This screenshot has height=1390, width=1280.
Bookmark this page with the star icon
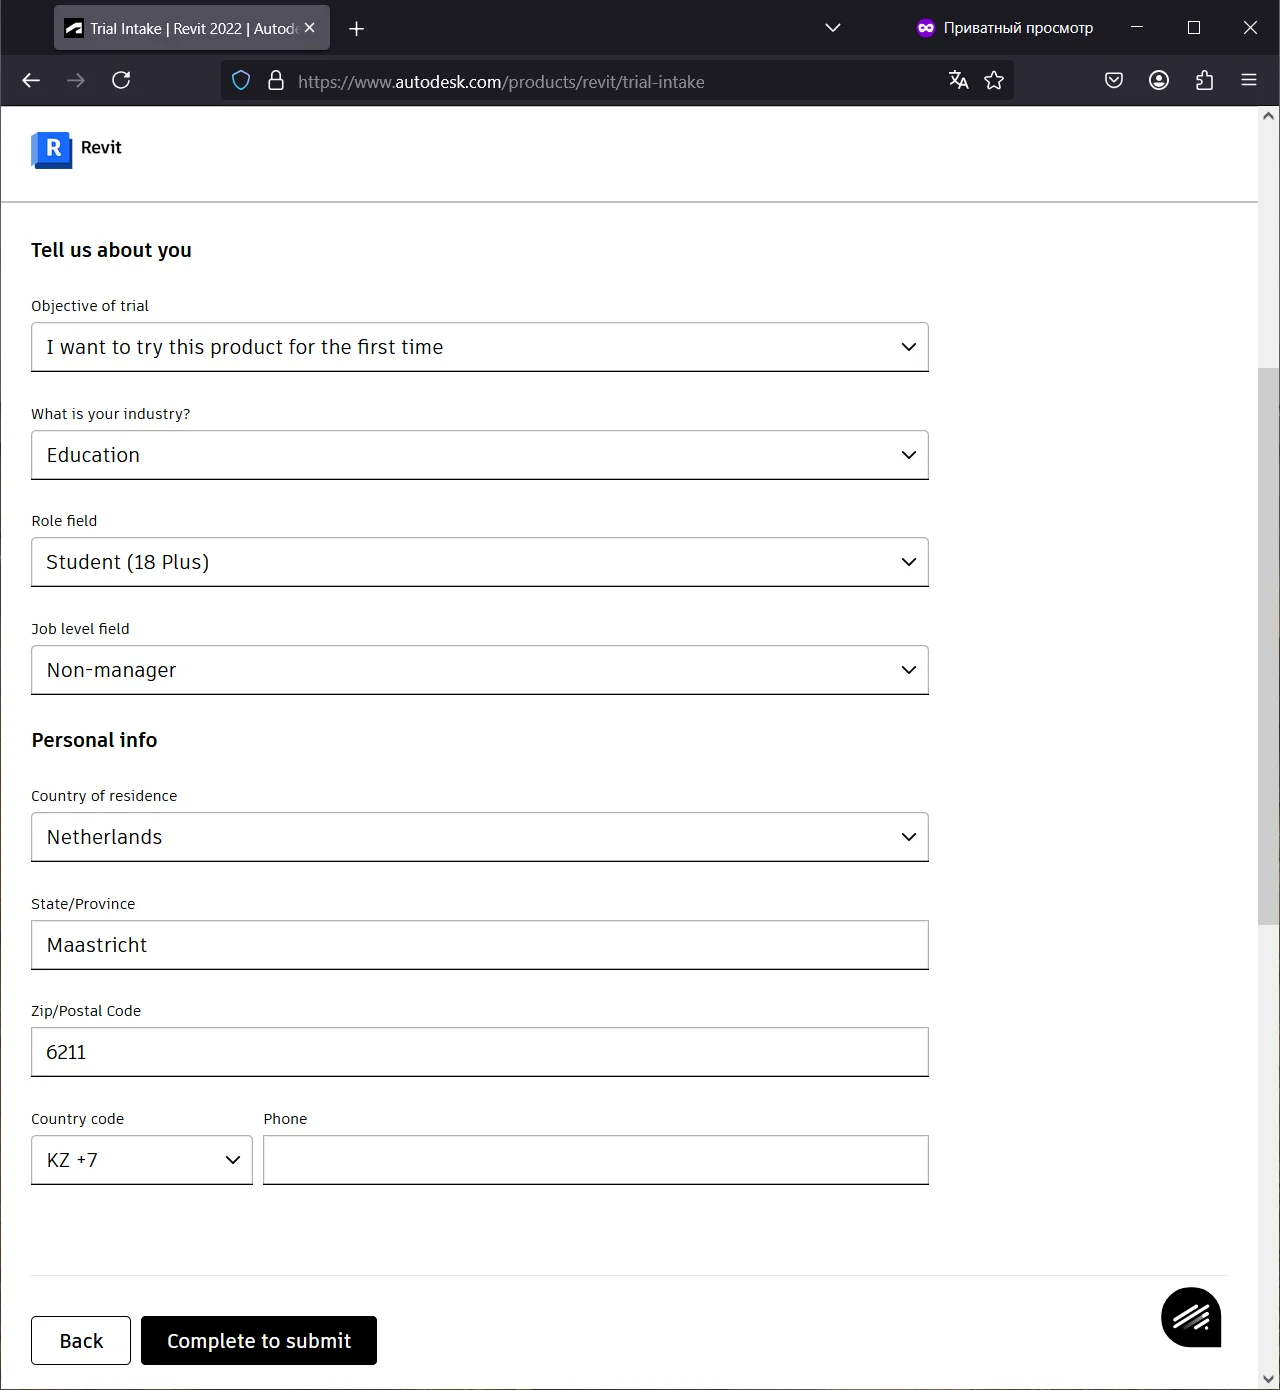click(994, 80)
